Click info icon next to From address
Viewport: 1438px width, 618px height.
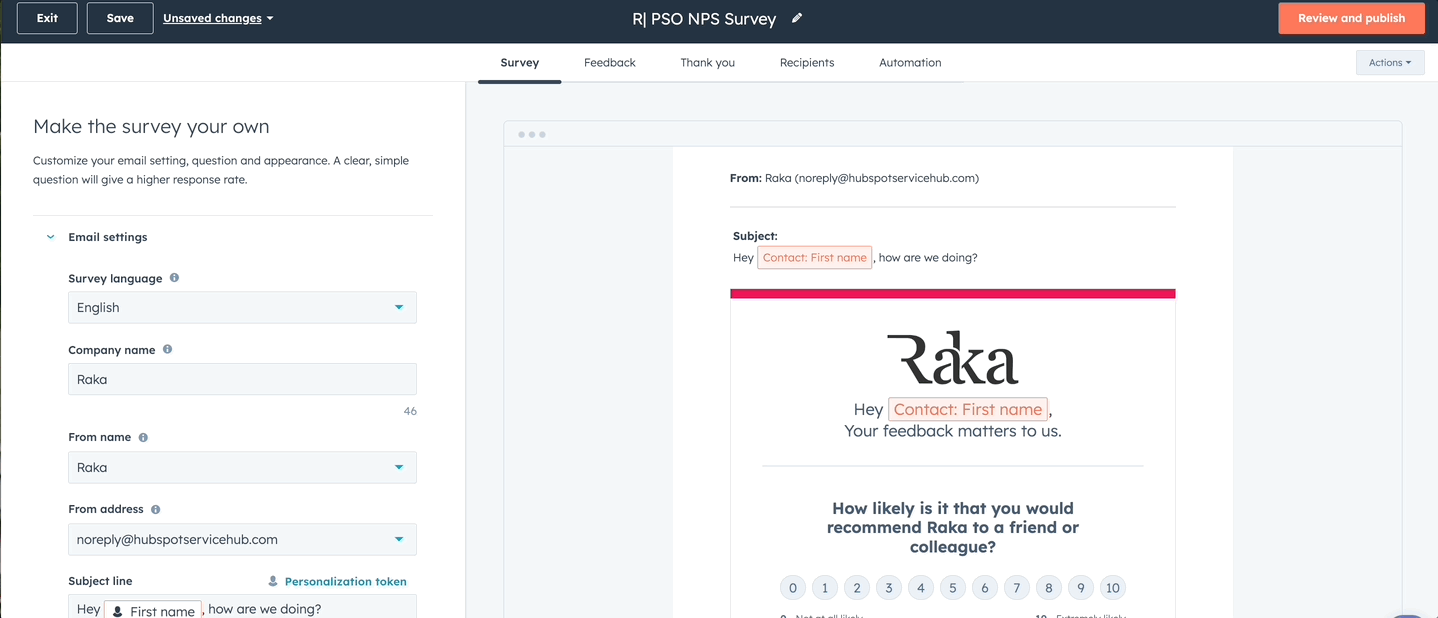[x=155, y=510]
